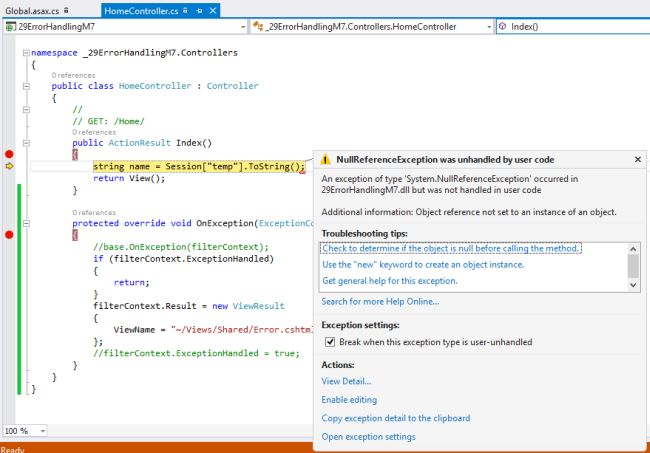
Task: Toggle the pin icon on HomeController.cs tab
Action: coord(200,9)
